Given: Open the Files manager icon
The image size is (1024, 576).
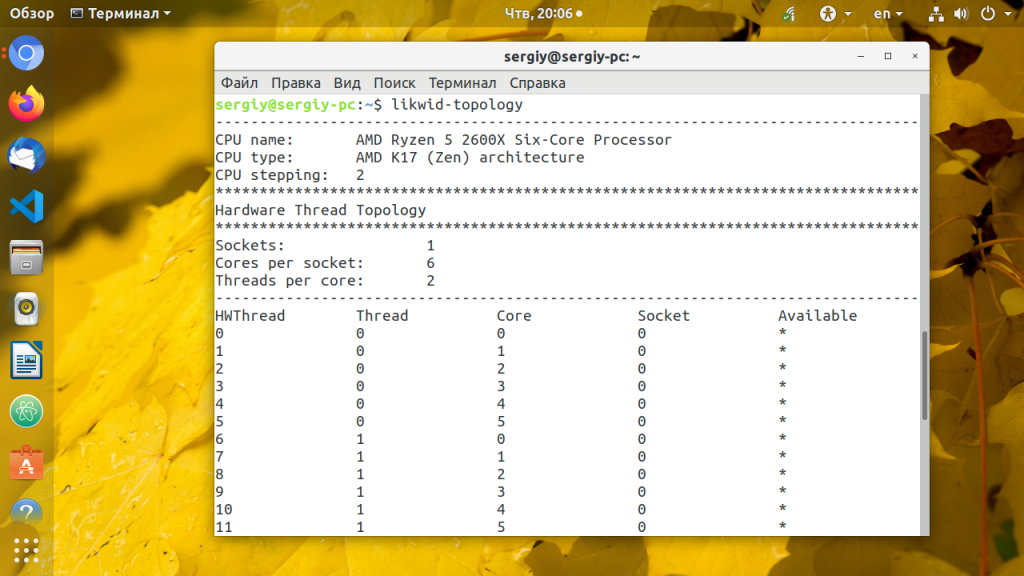Looking at the screenshot, I should point(27,258).
